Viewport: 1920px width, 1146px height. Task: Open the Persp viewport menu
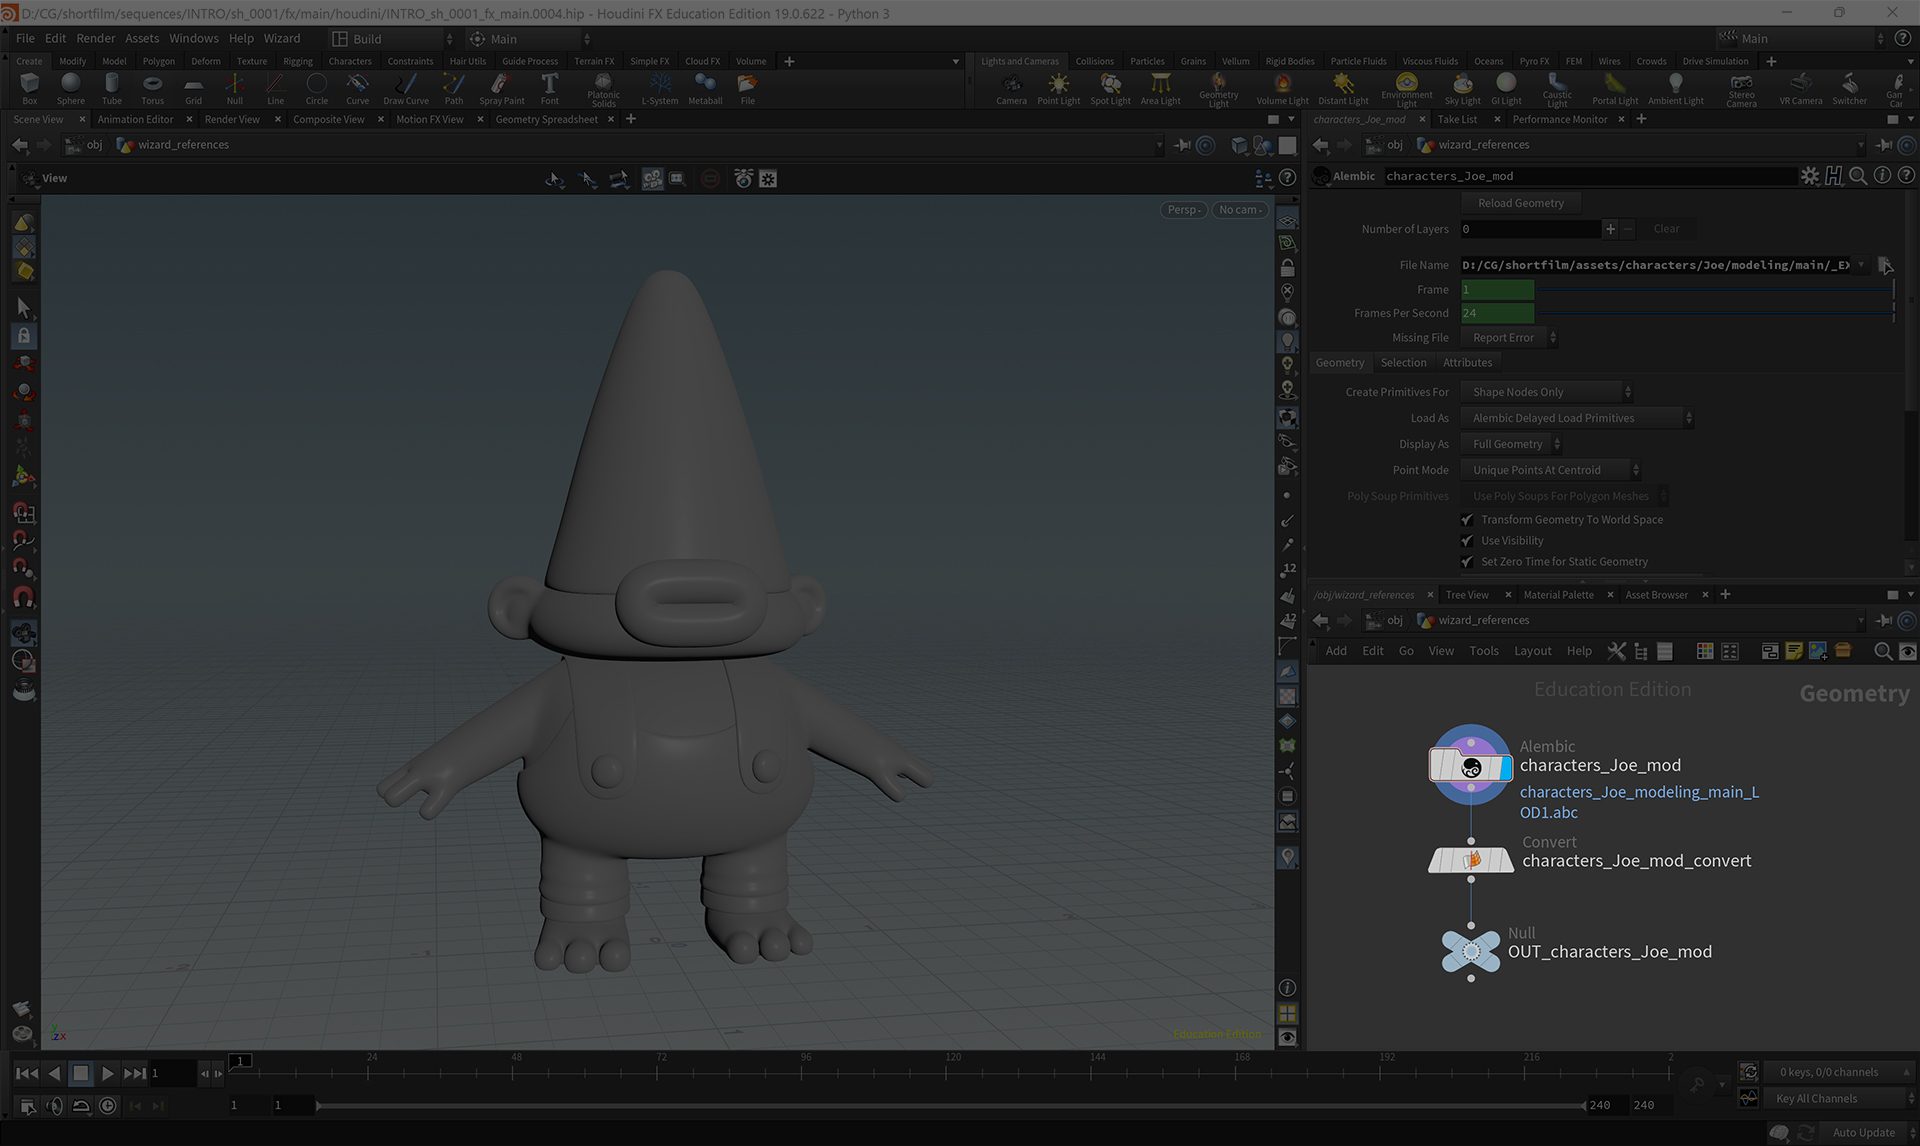click(1184, 210)
